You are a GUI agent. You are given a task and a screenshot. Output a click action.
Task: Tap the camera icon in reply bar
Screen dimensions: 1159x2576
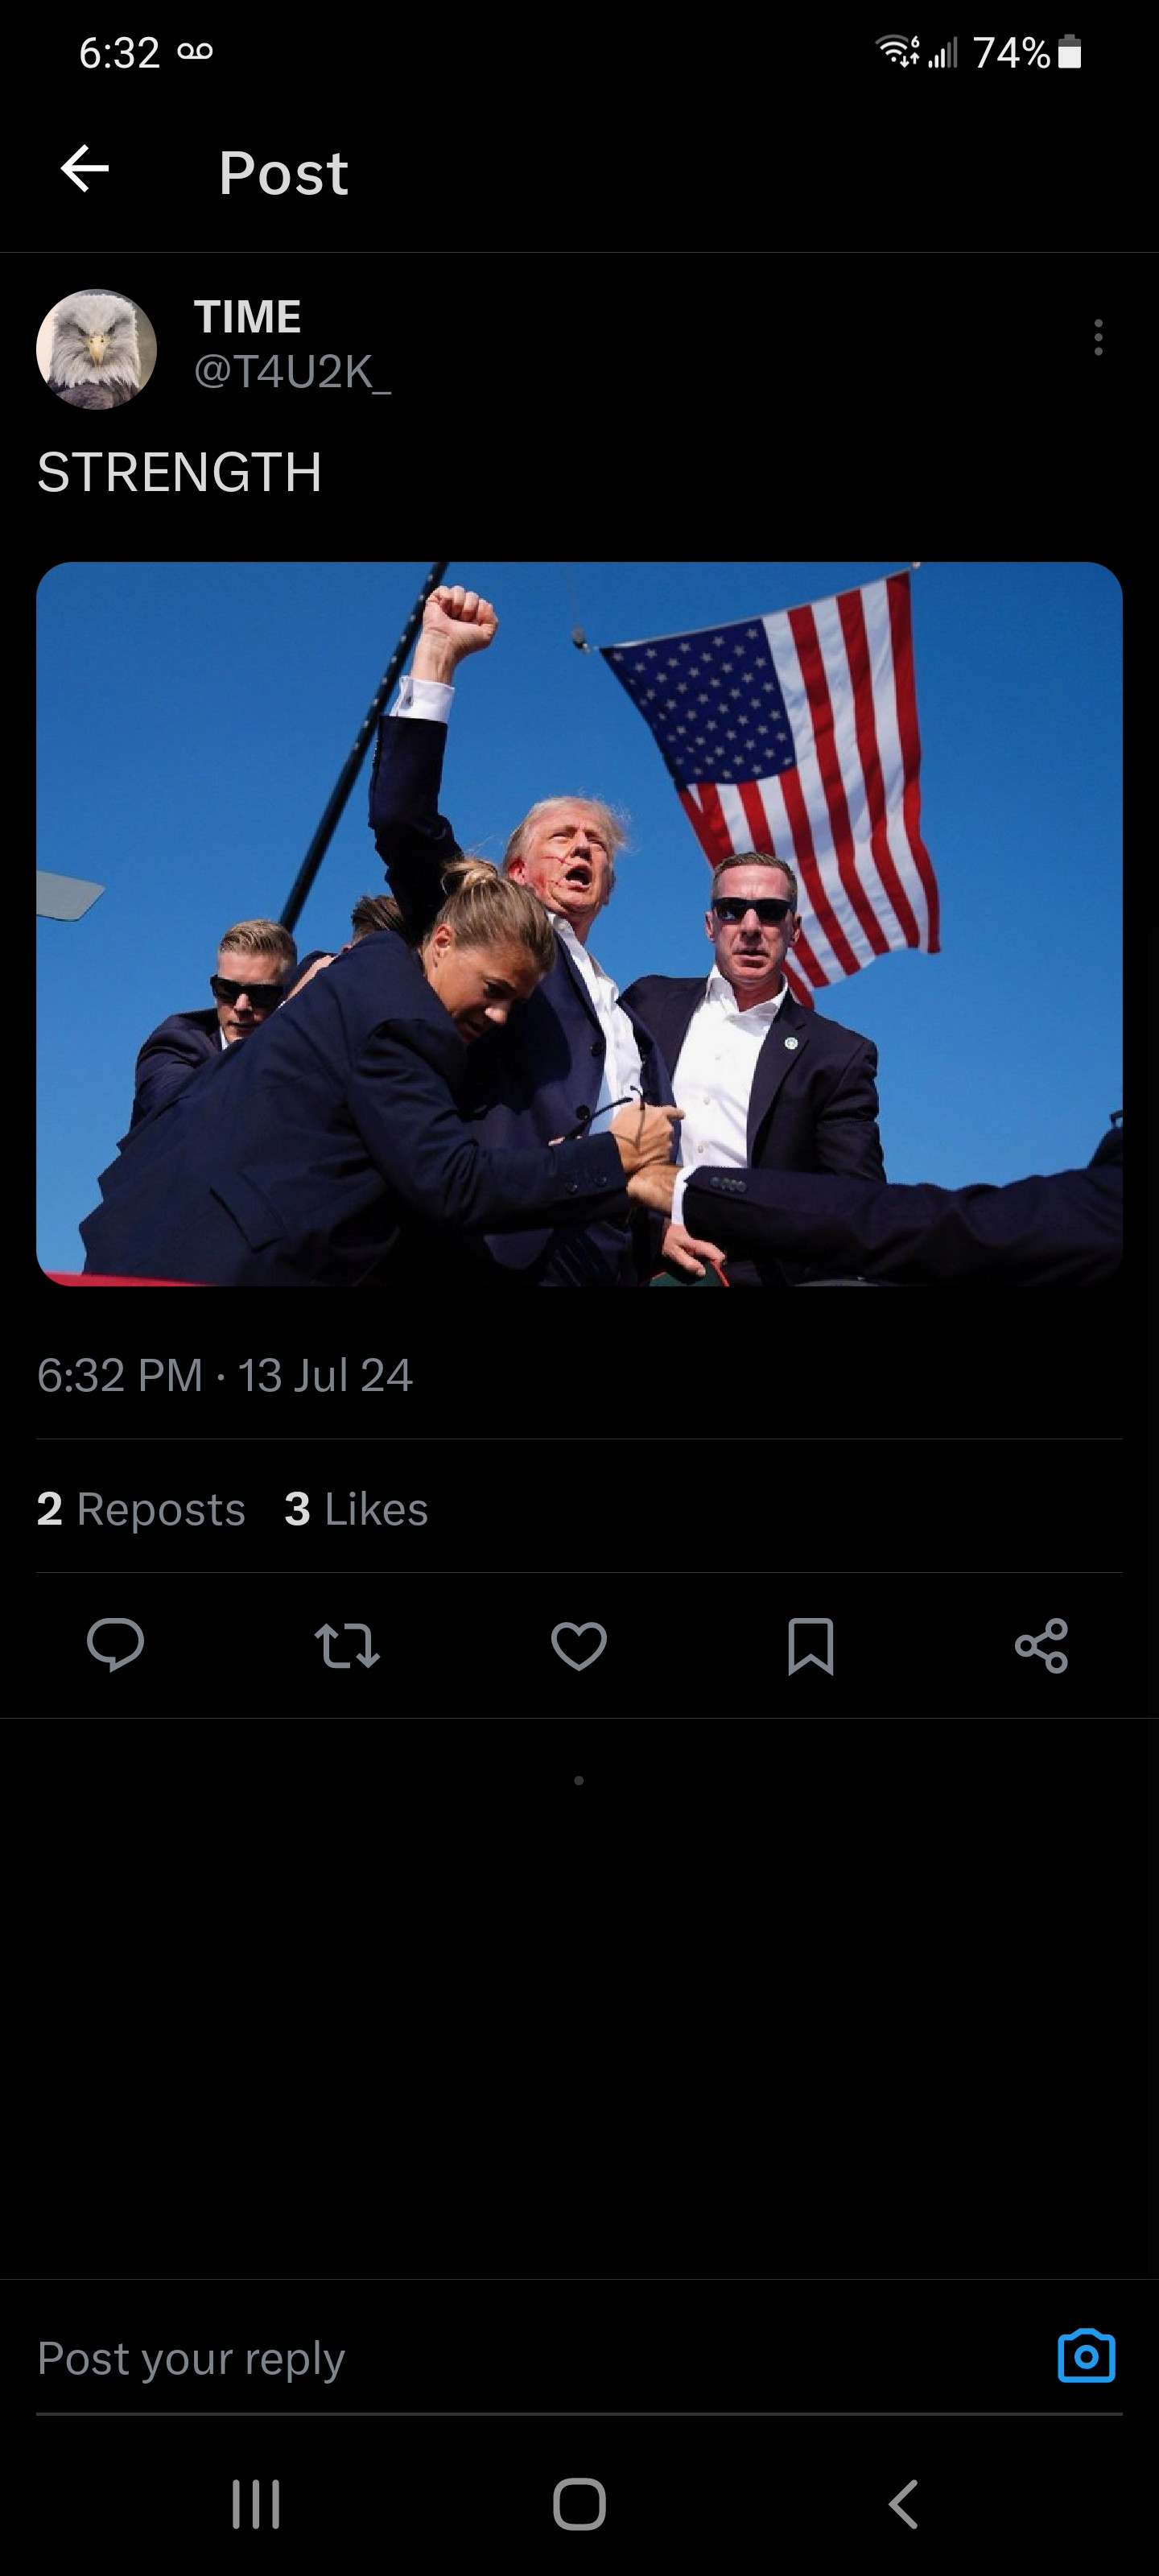coord(1086,2356)
